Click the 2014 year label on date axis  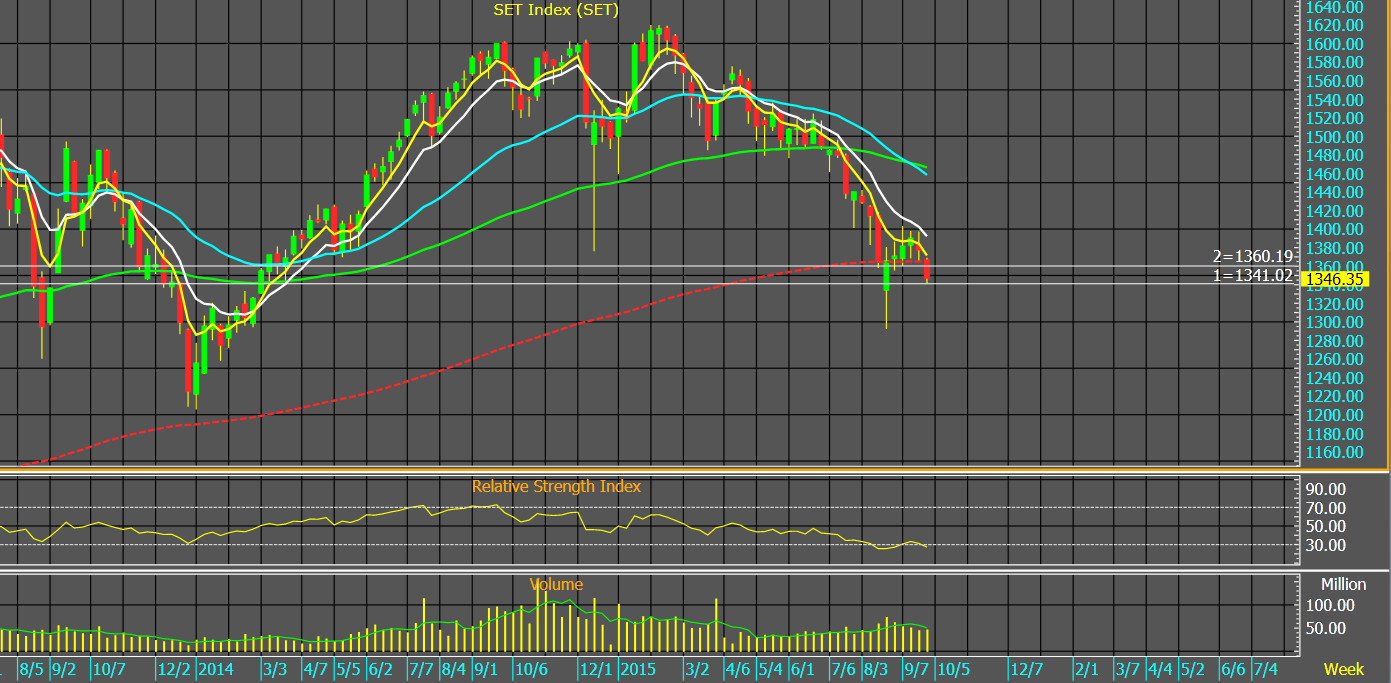coord(215,668)
